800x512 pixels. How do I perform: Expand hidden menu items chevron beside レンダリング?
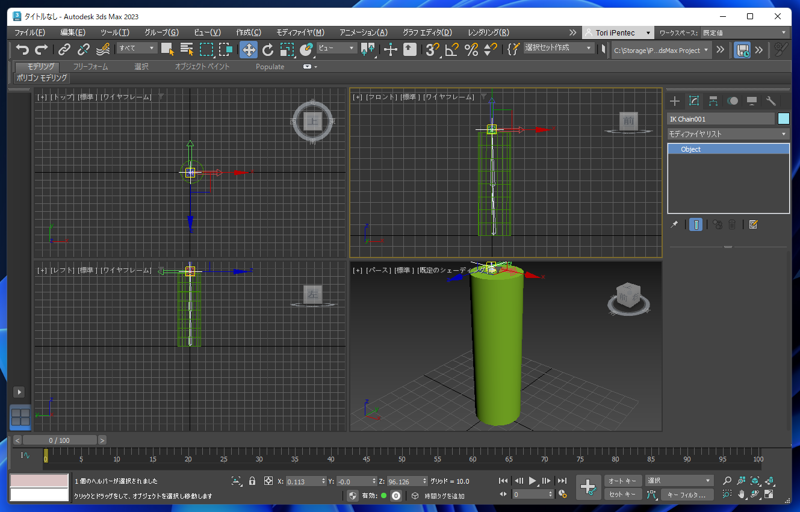tap(572, 33)
